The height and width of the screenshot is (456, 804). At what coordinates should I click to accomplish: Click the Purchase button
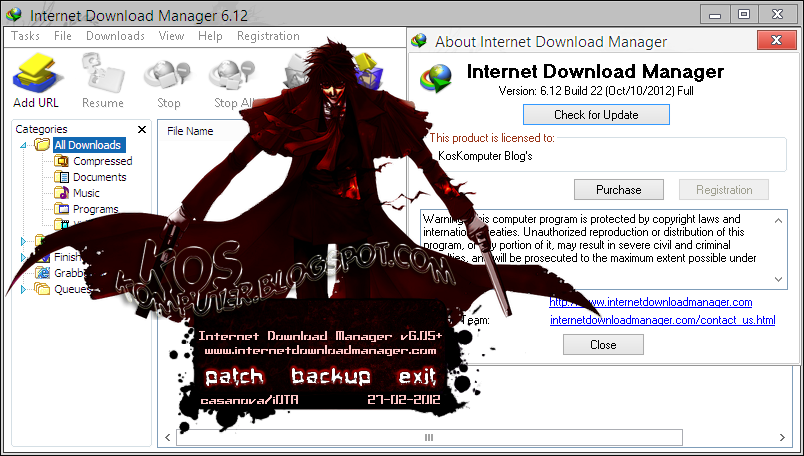point(618,190)
